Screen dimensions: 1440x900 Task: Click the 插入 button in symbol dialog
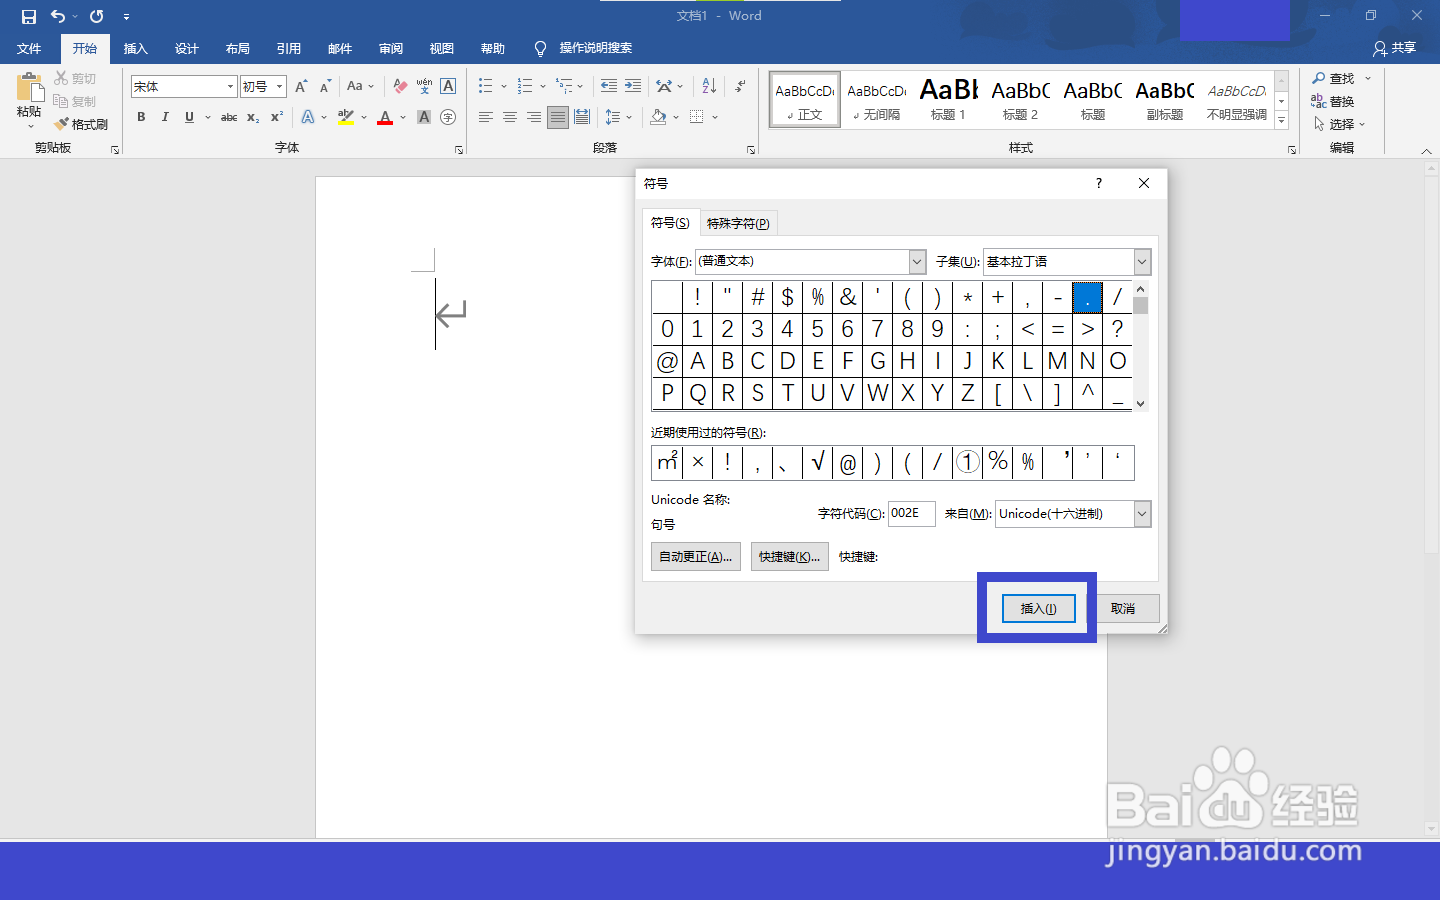pyautogui.click(x=1038, y=608)
